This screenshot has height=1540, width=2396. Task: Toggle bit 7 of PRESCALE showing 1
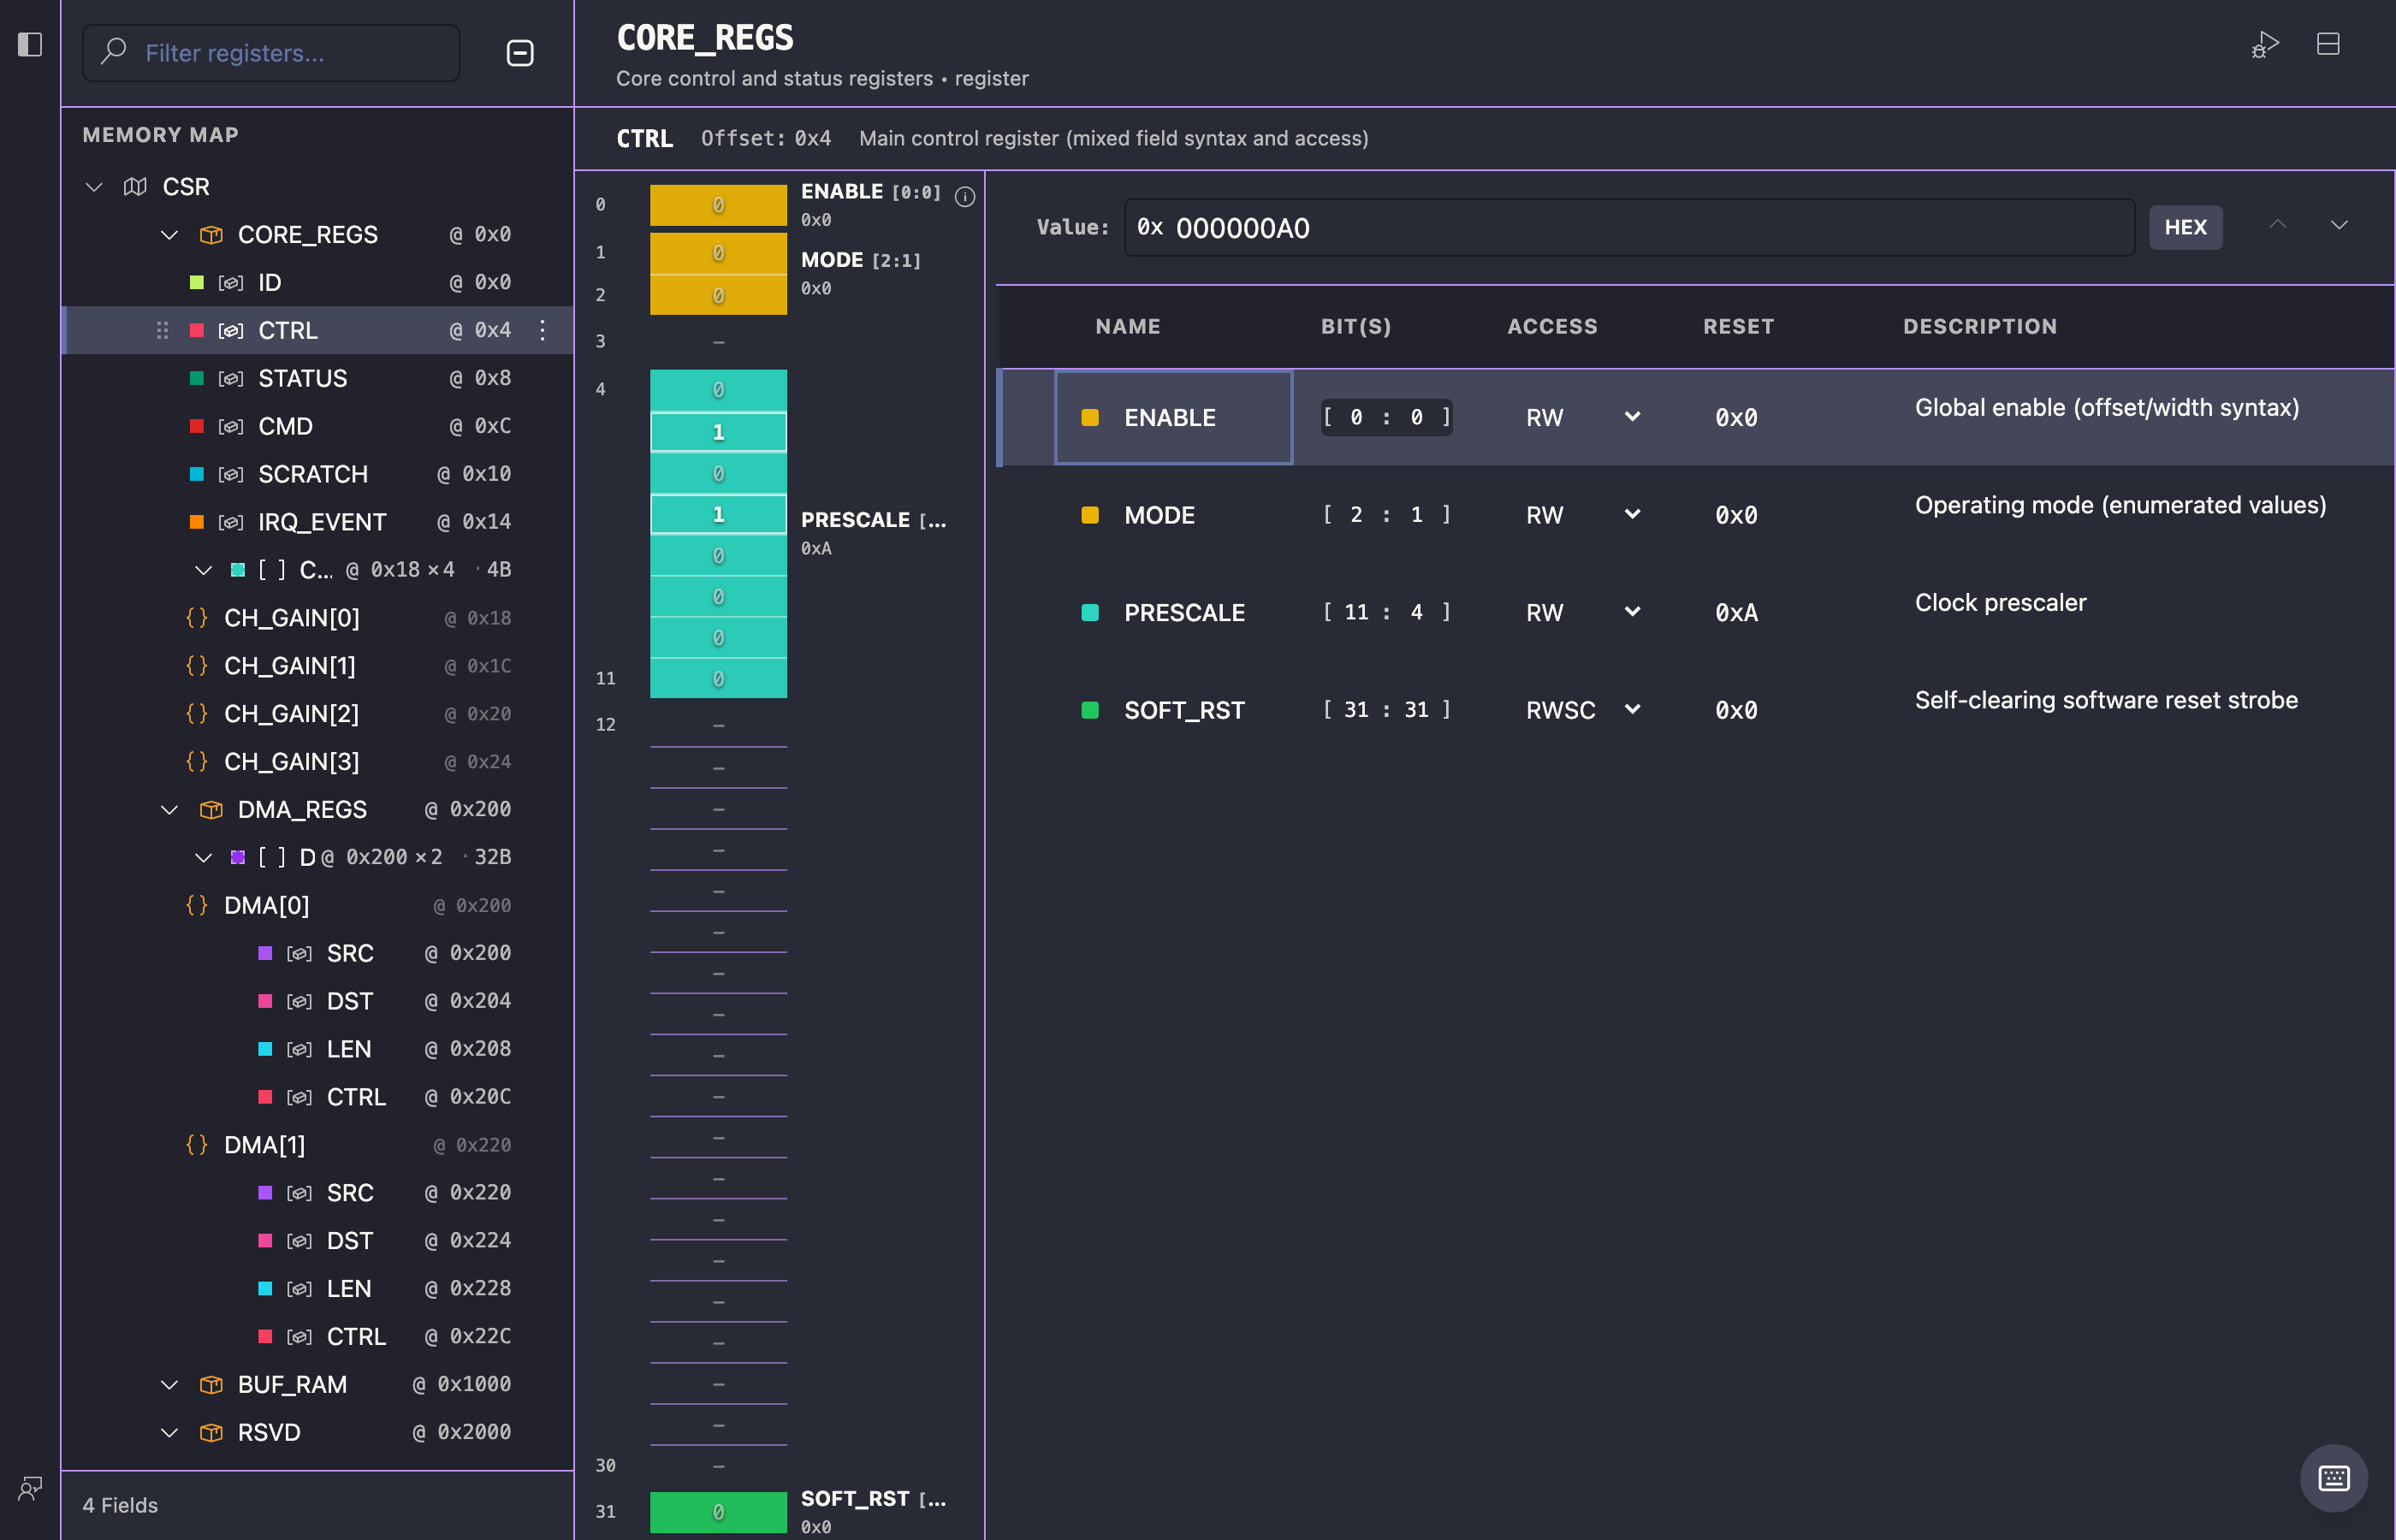pos(718,514)
